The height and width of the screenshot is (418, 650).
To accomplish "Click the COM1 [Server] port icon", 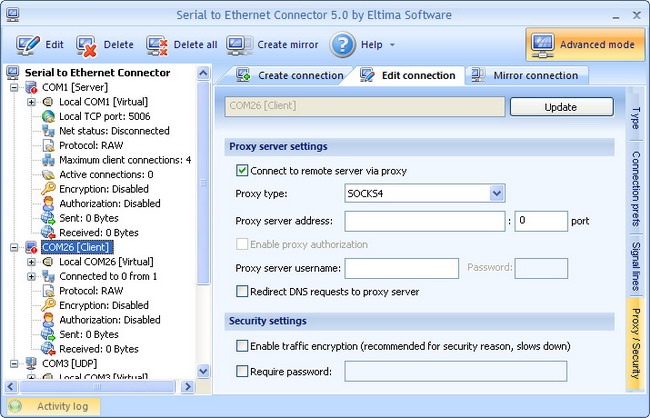I will (x=32, y=87).
